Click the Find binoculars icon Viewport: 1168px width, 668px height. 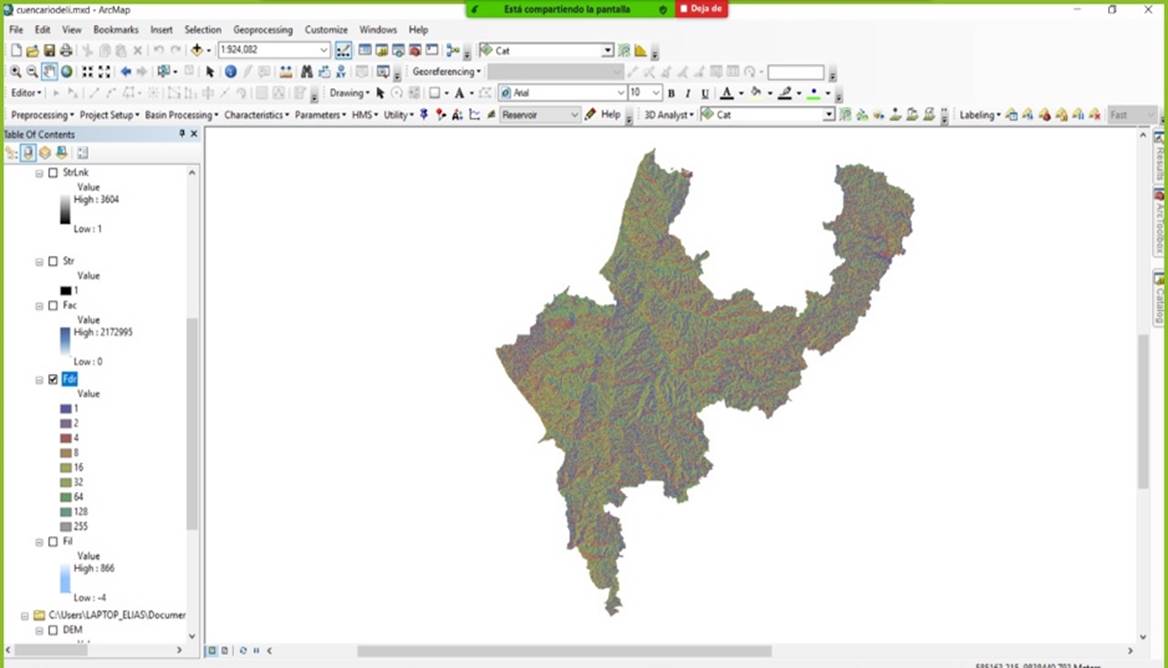coord(306,72)
